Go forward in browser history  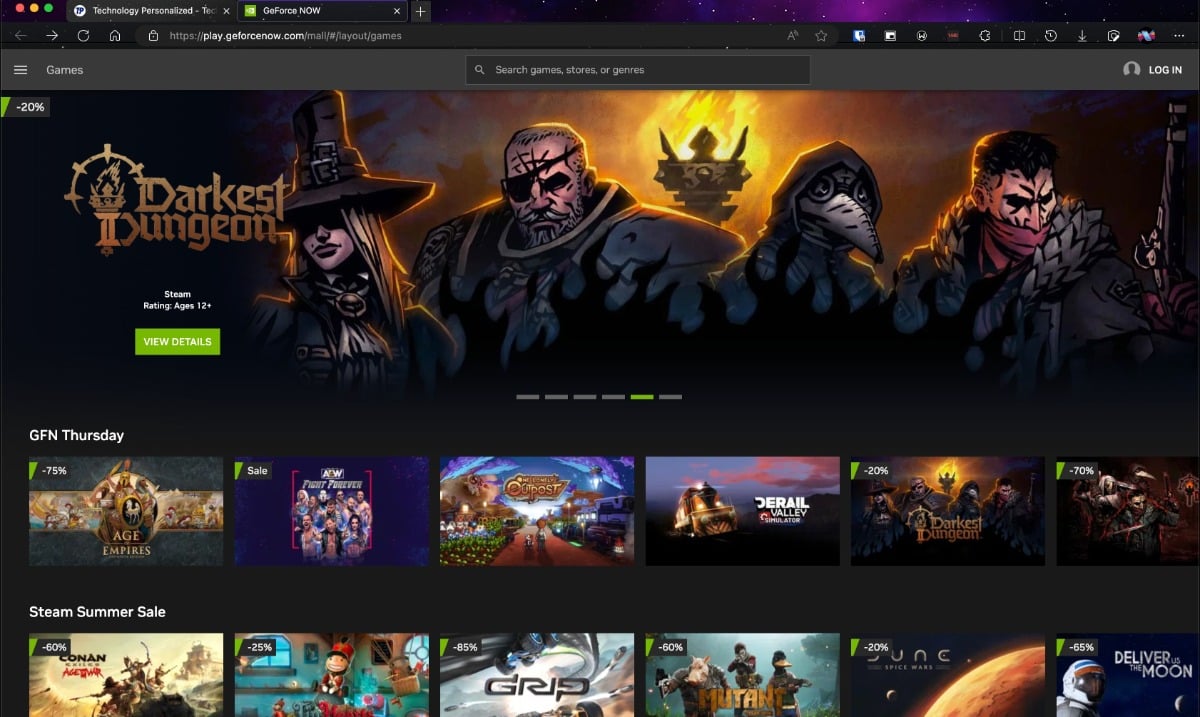coord(52,35)
